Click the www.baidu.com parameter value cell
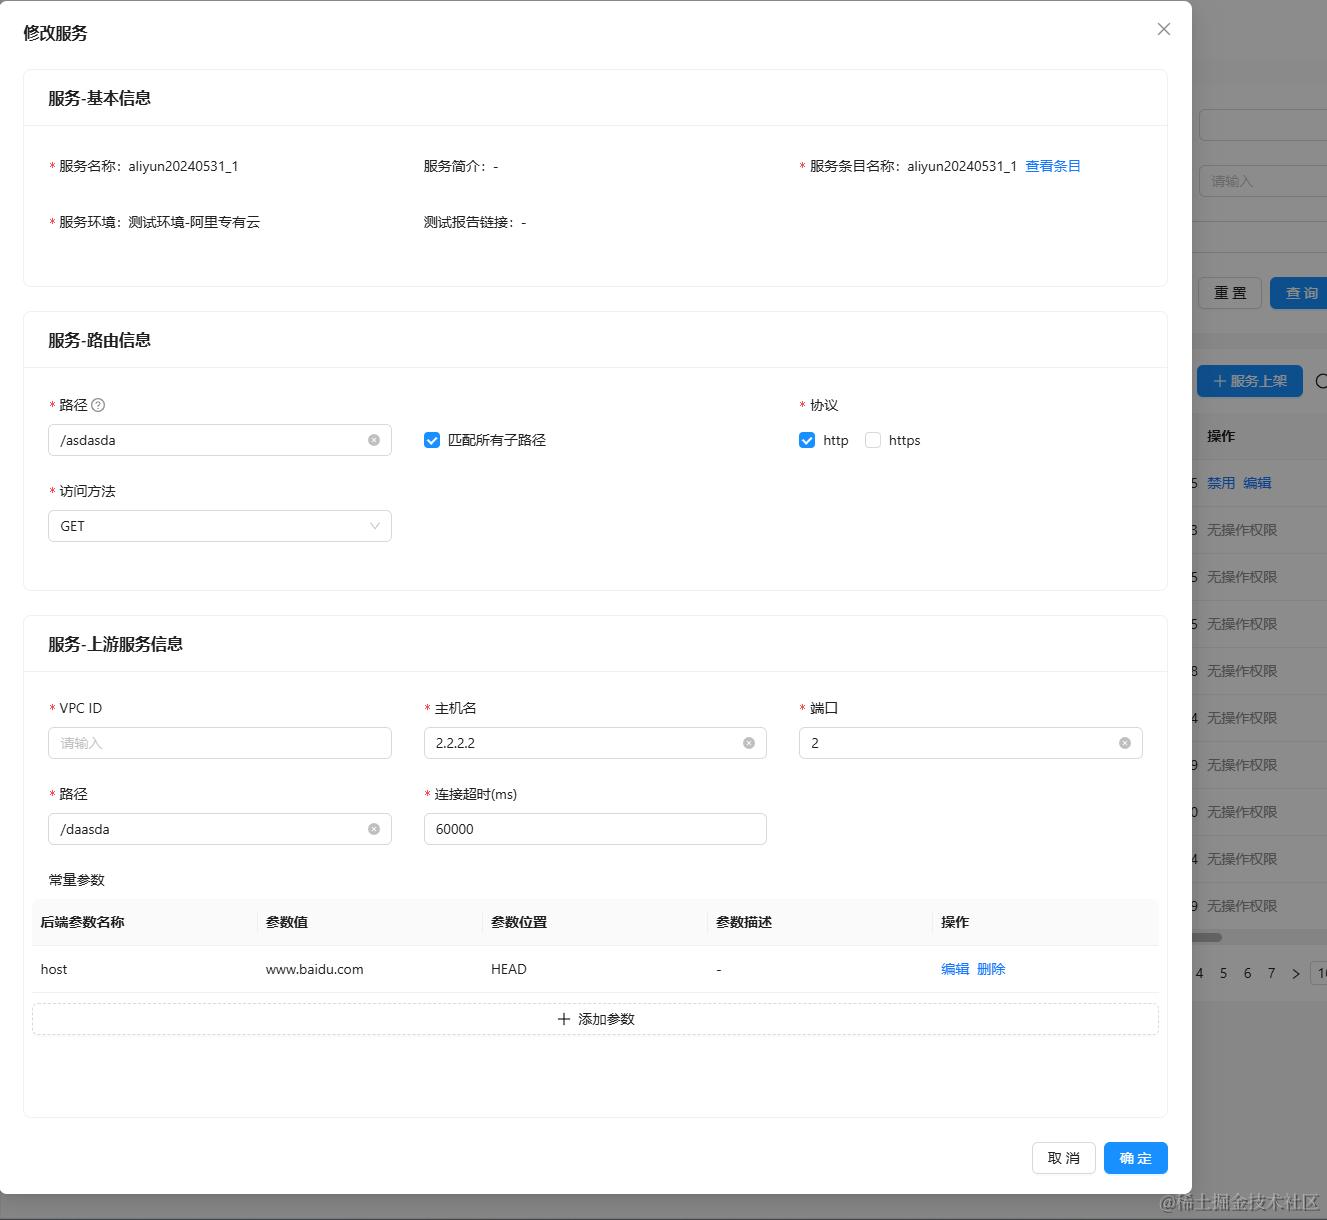Image resolution: width=1327 pixels, height=1220 pixels. pyautogui.click(x=314, y=969)
